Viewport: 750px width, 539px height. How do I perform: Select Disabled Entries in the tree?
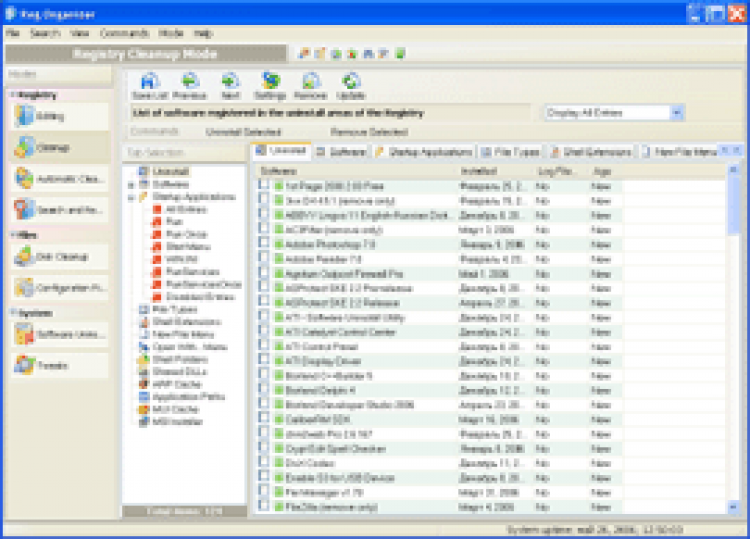pos(200,297)
